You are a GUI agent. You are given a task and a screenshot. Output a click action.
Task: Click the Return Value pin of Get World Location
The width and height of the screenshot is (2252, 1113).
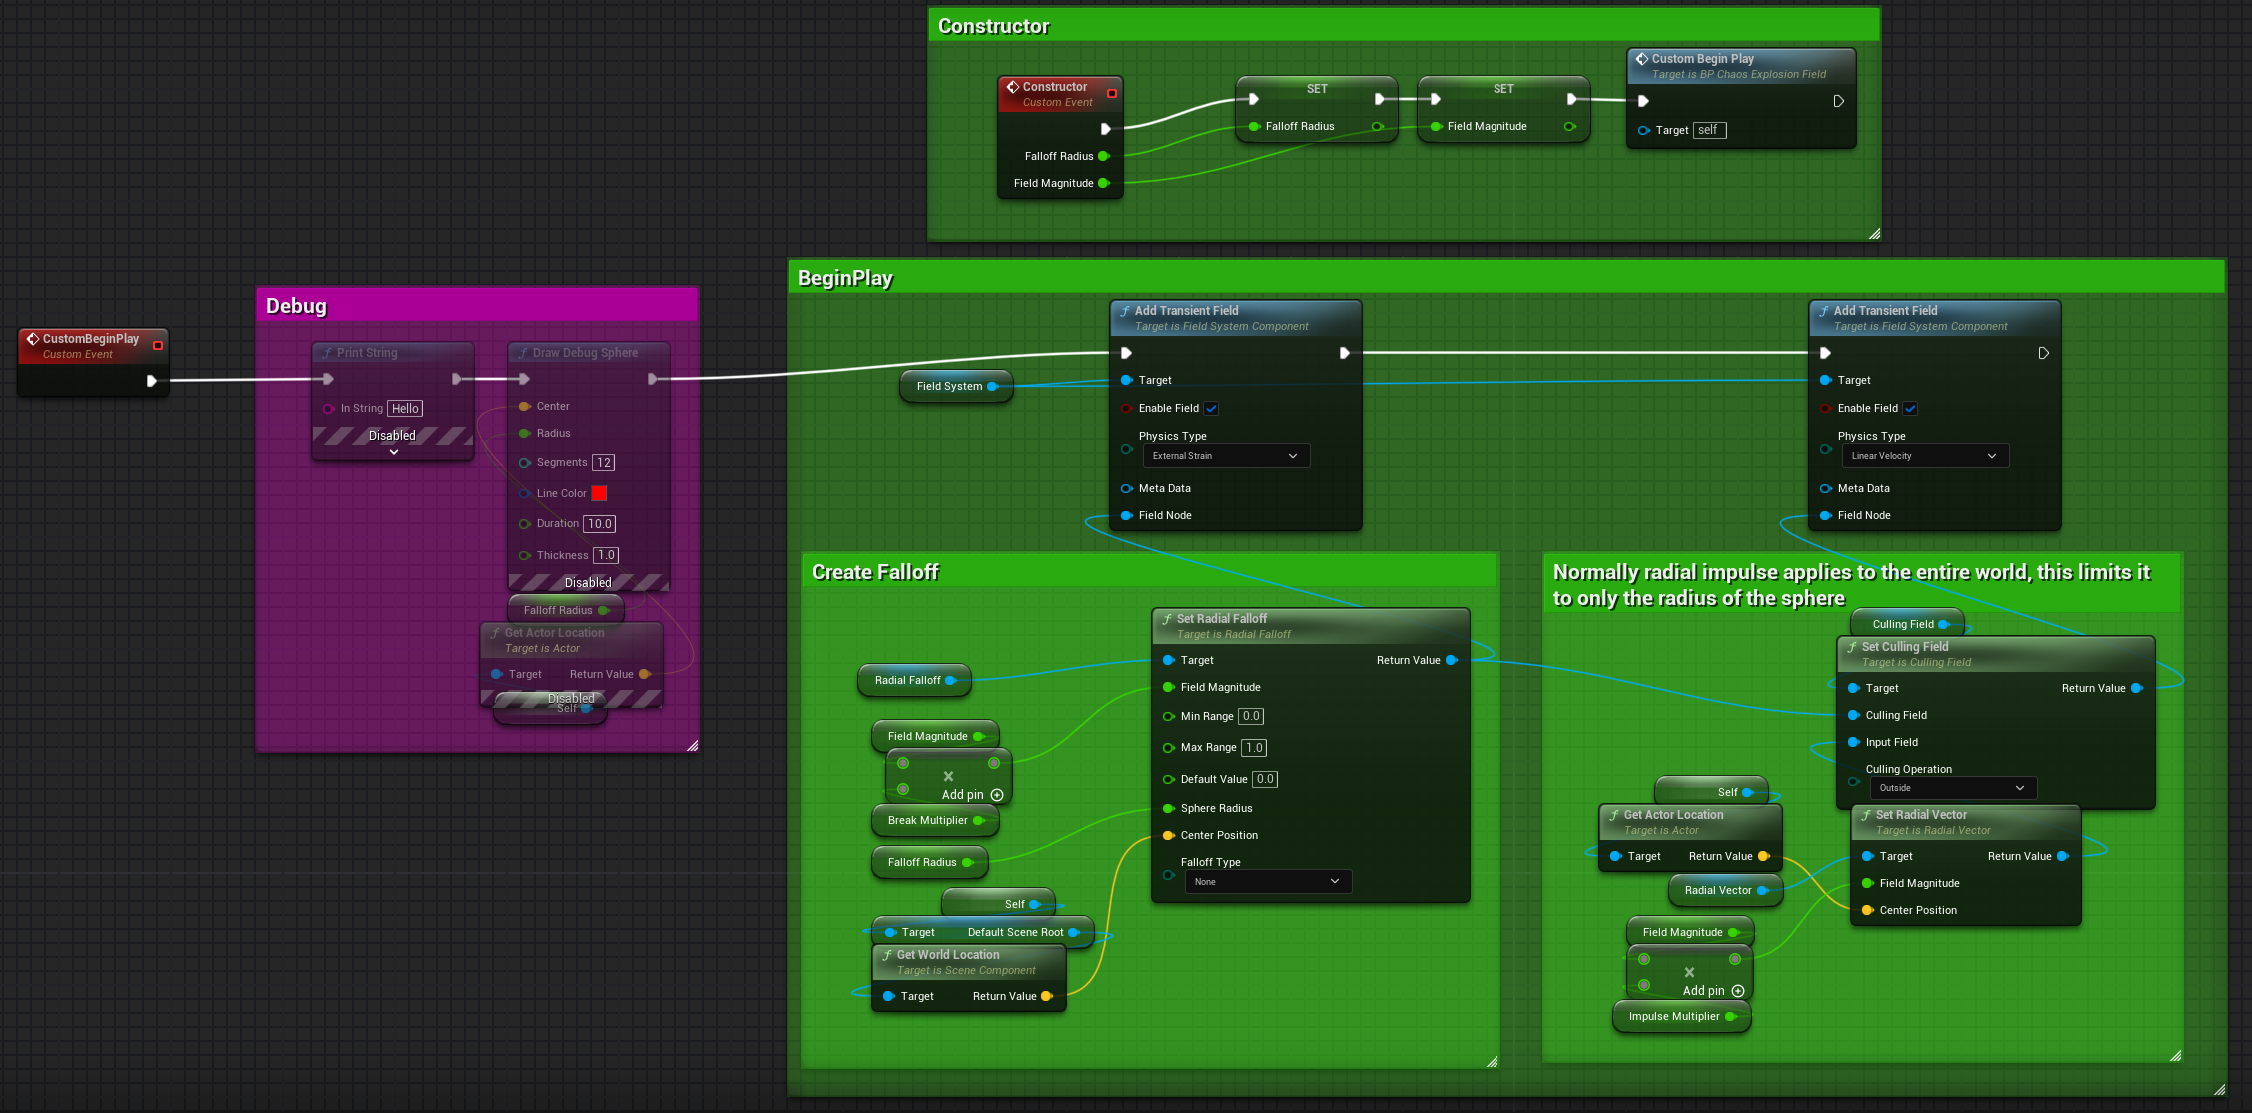pyautogui.click(x=1047, y=996)
